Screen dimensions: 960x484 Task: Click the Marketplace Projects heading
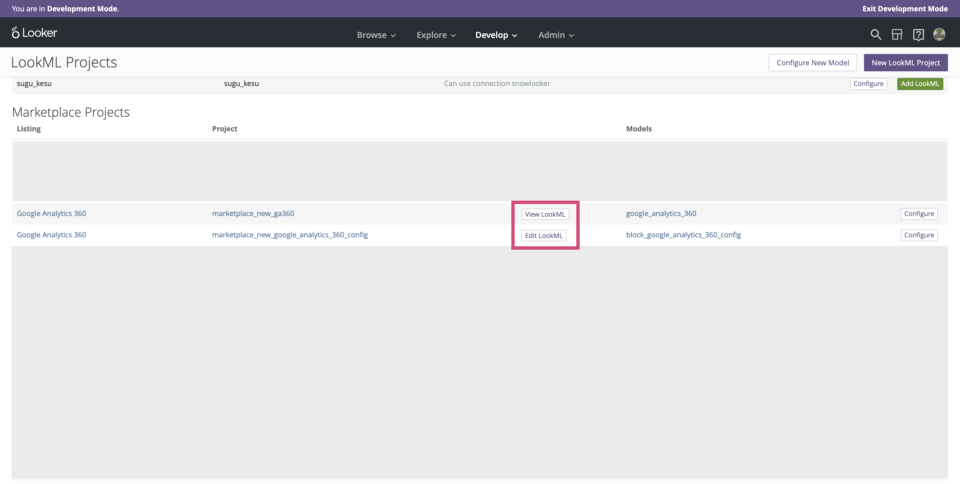pos(70,112)
